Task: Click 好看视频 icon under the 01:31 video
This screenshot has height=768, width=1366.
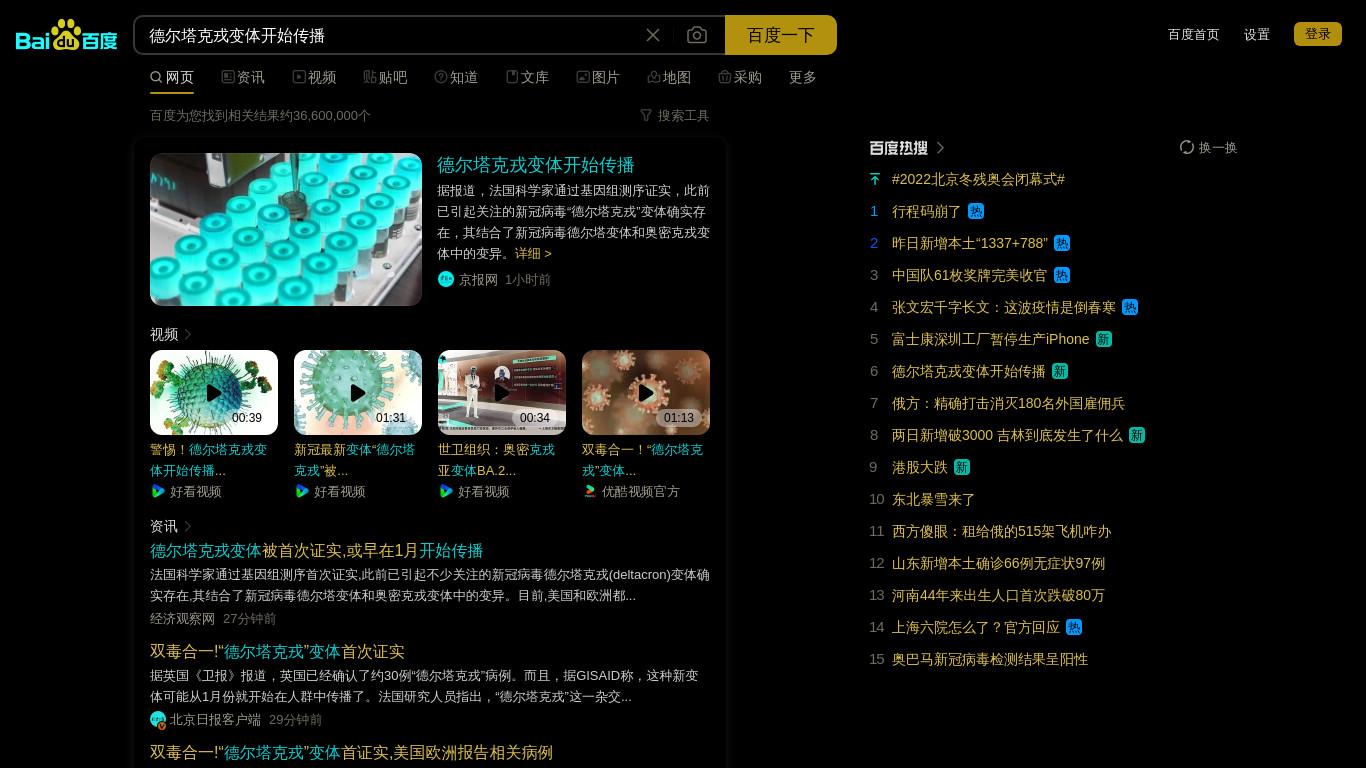Action: click(x=302, y=491)
